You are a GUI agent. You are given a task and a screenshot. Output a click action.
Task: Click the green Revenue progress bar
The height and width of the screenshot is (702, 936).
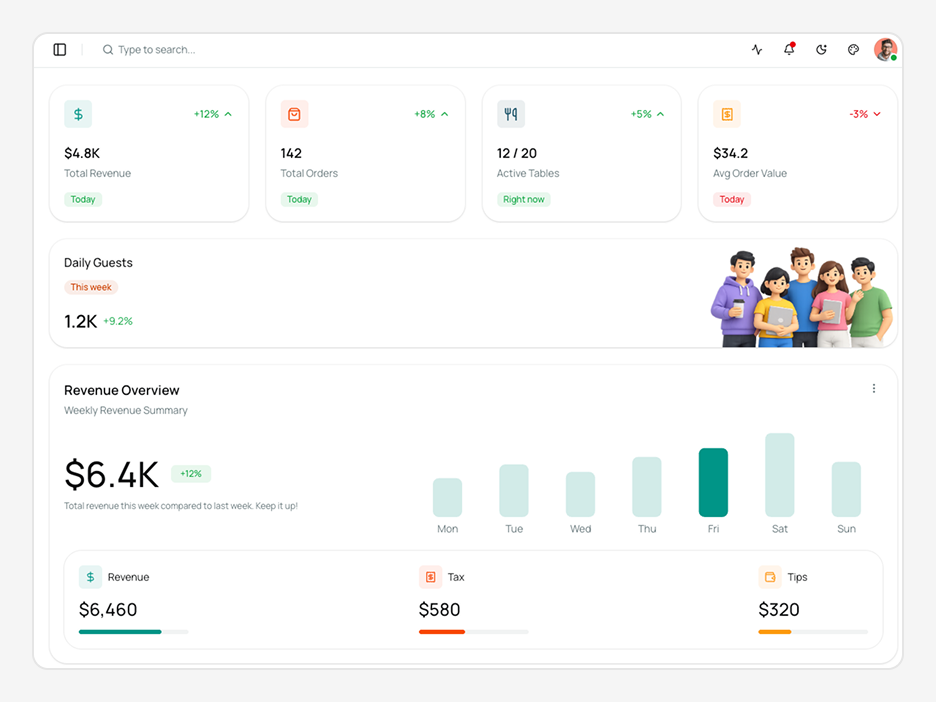tap(134, 632)
